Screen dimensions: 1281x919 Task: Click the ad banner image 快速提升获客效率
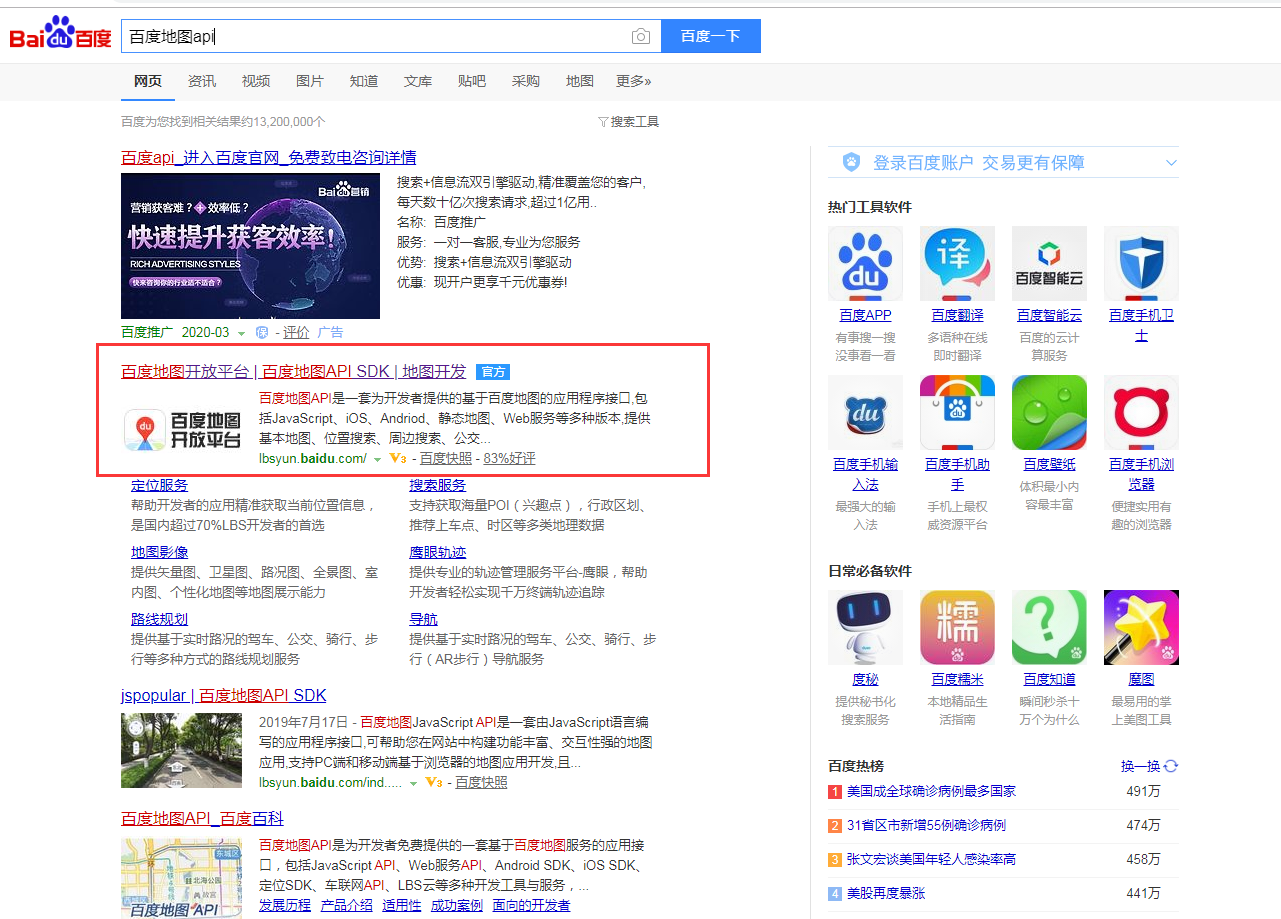[250, 246]
